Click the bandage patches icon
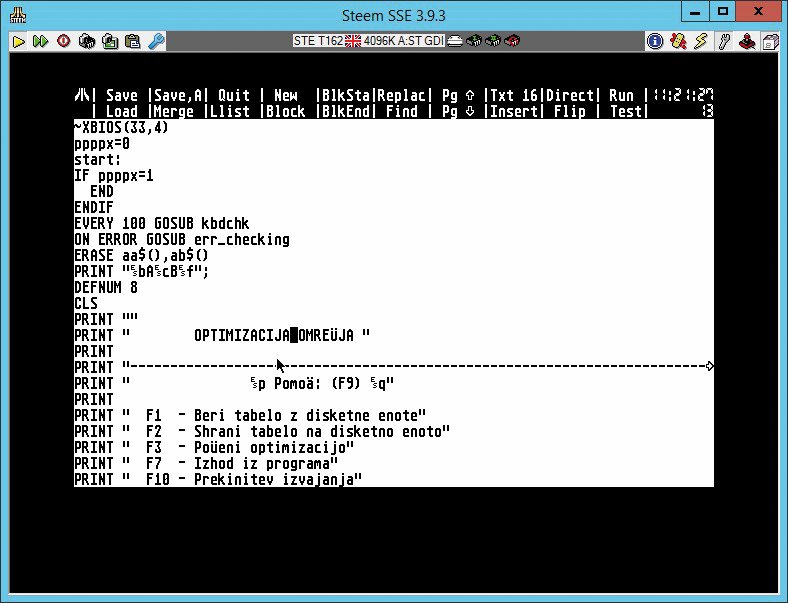788x603 pixels. 678,41
